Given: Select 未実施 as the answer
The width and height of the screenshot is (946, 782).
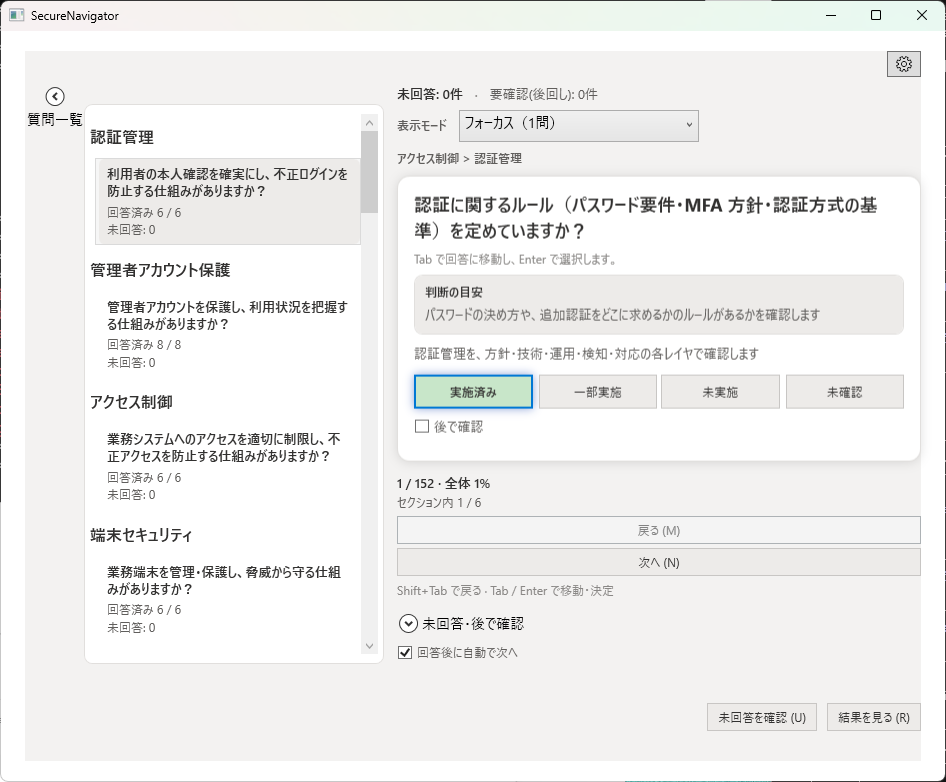Looking at the screenshot, I should pos(720,391).
